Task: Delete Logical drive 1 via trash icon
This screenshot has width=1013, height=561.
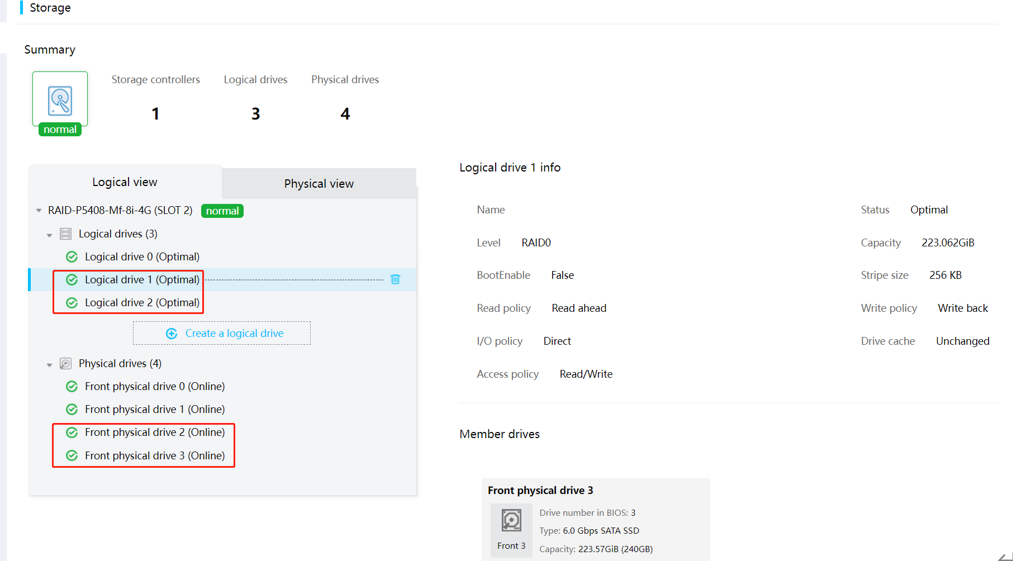Action: (x=395, y=279)
